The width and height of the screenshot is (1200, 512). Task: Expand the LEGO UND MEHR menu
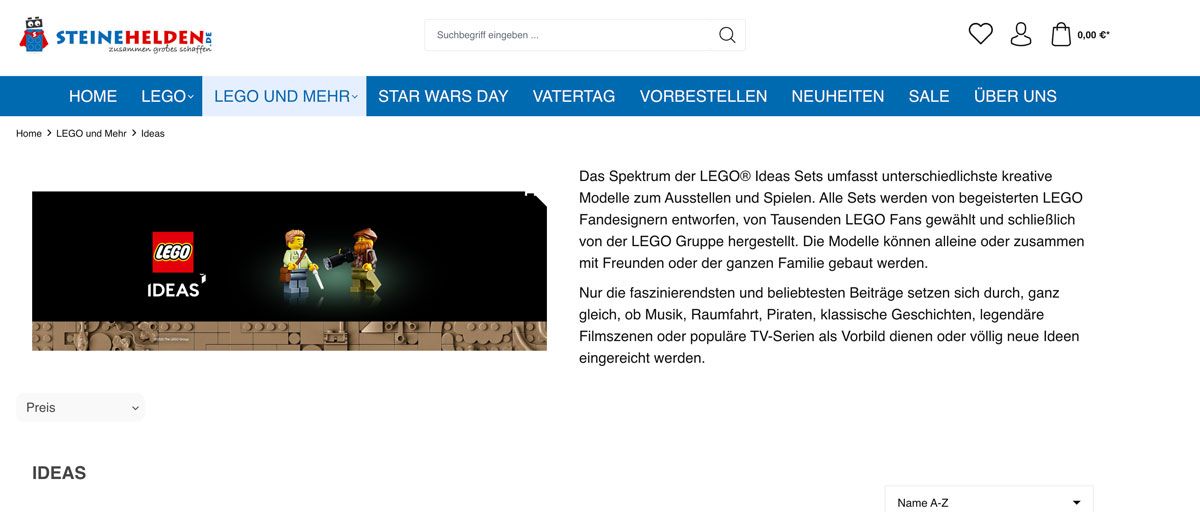pos(285,96)
